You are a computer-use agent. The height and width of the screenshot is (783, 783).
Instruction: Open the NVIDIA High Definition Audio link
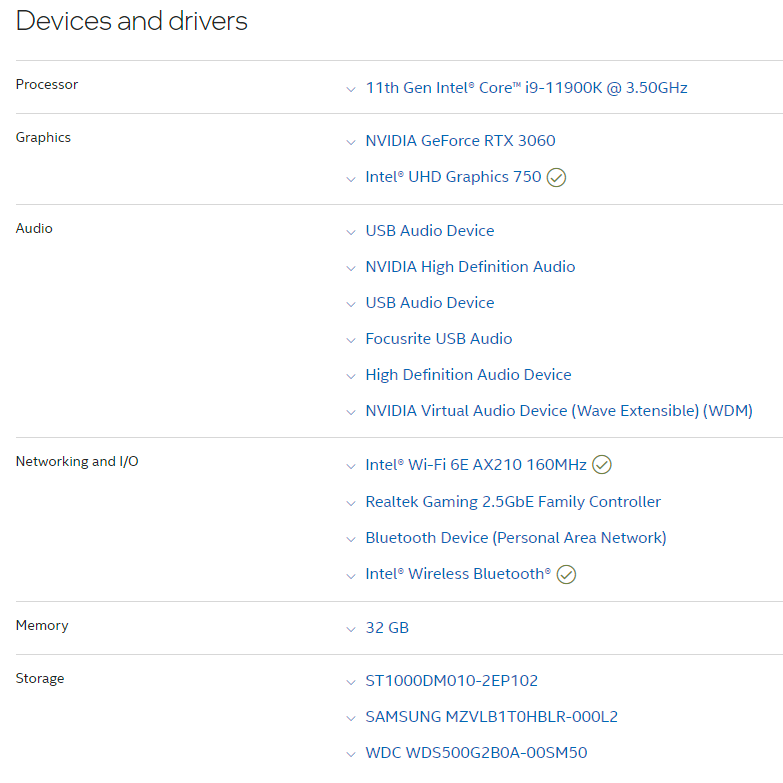pos(470,267)
